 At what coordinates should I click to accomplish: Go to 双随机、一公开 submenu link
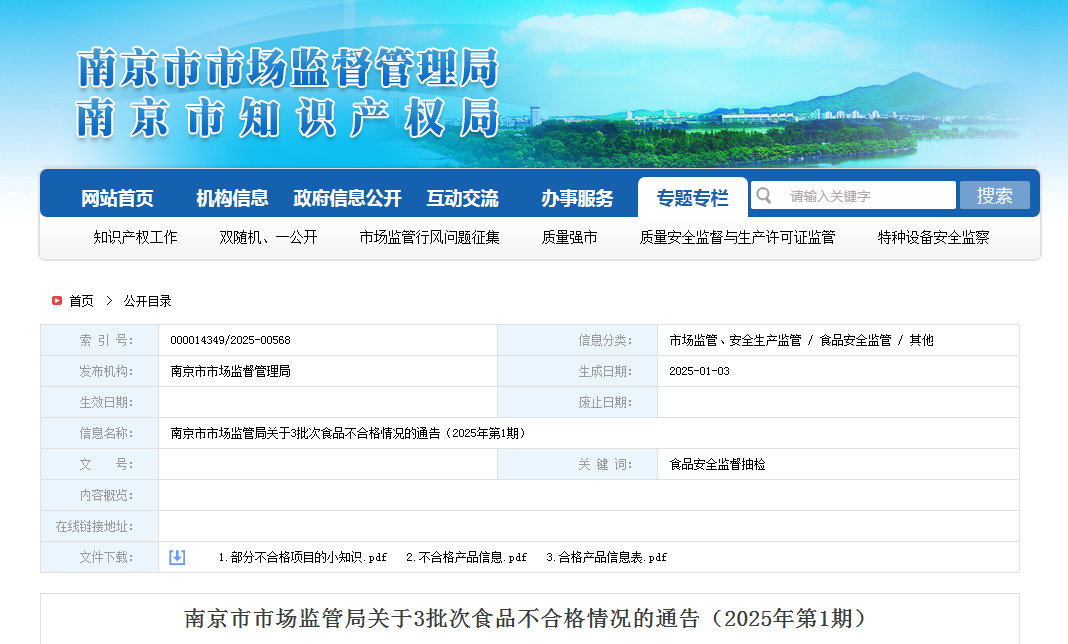268,237
